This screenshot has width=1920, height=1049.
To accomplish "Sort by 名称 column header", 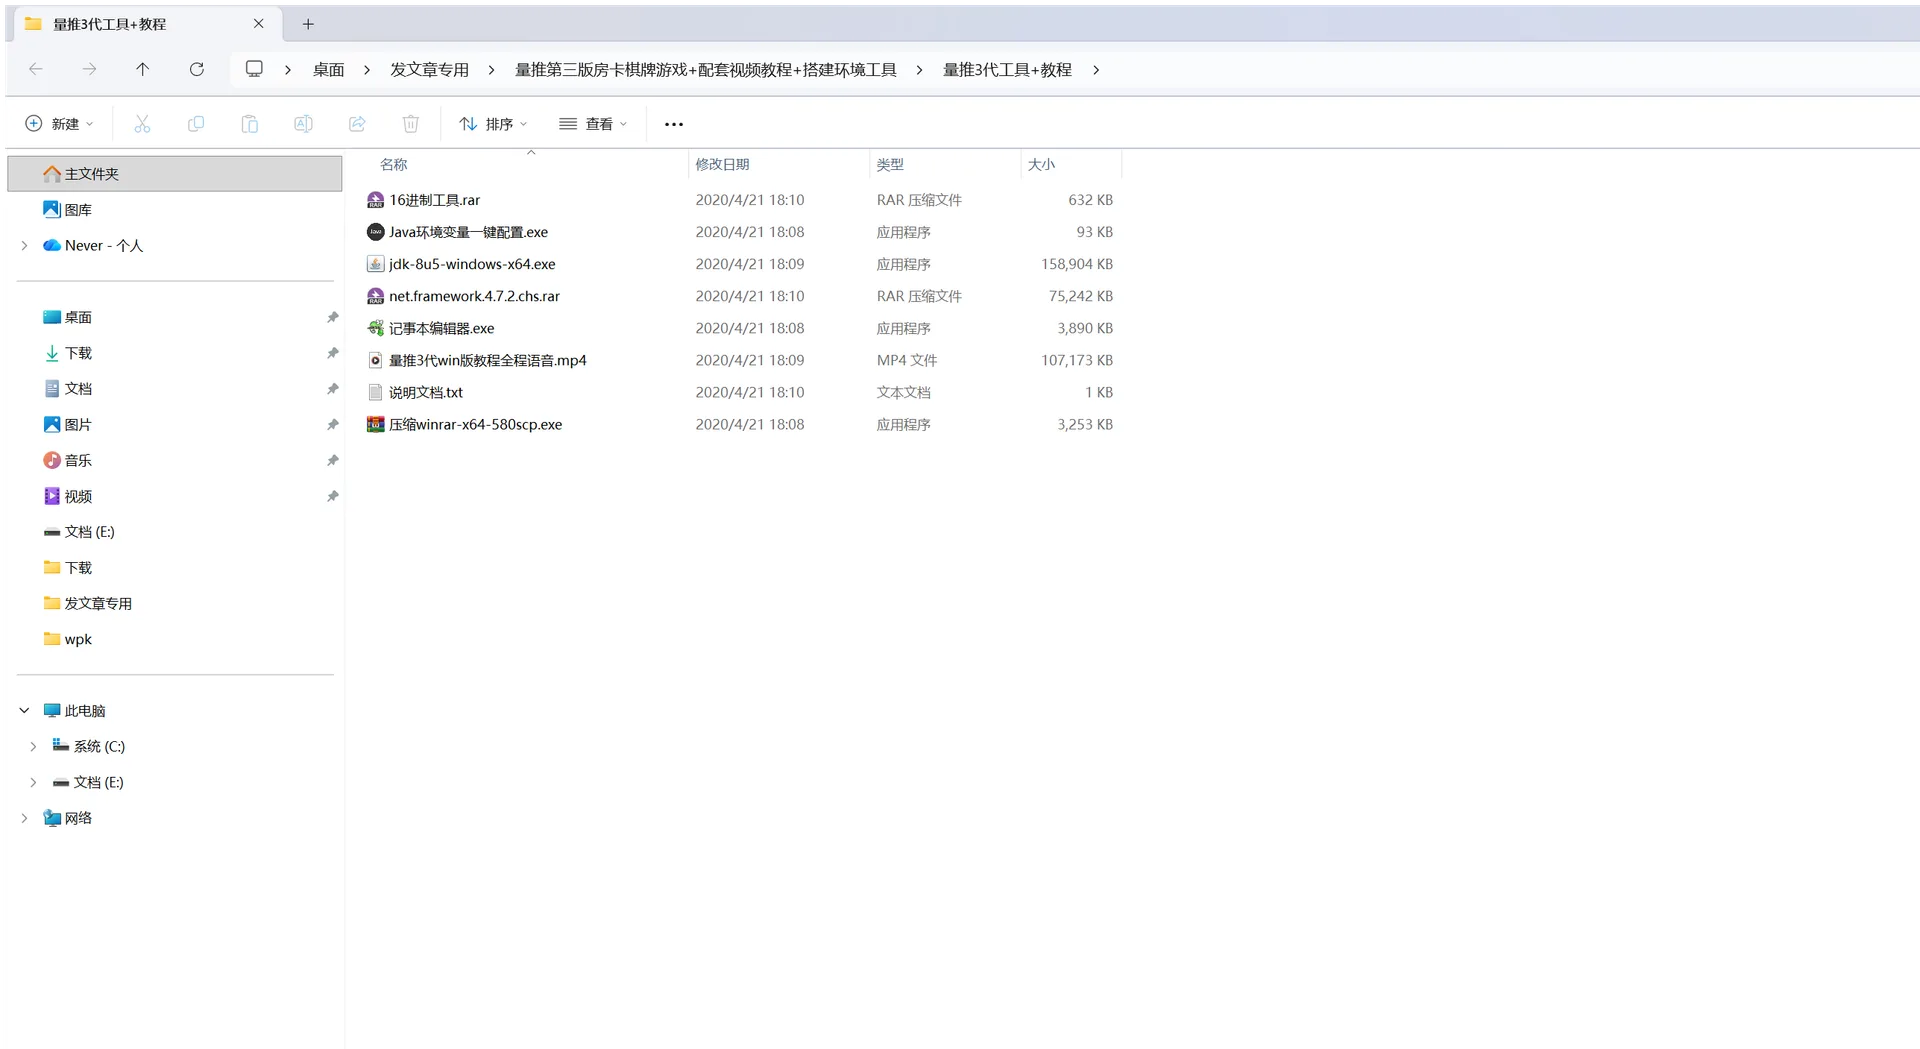I will [393, 165].
